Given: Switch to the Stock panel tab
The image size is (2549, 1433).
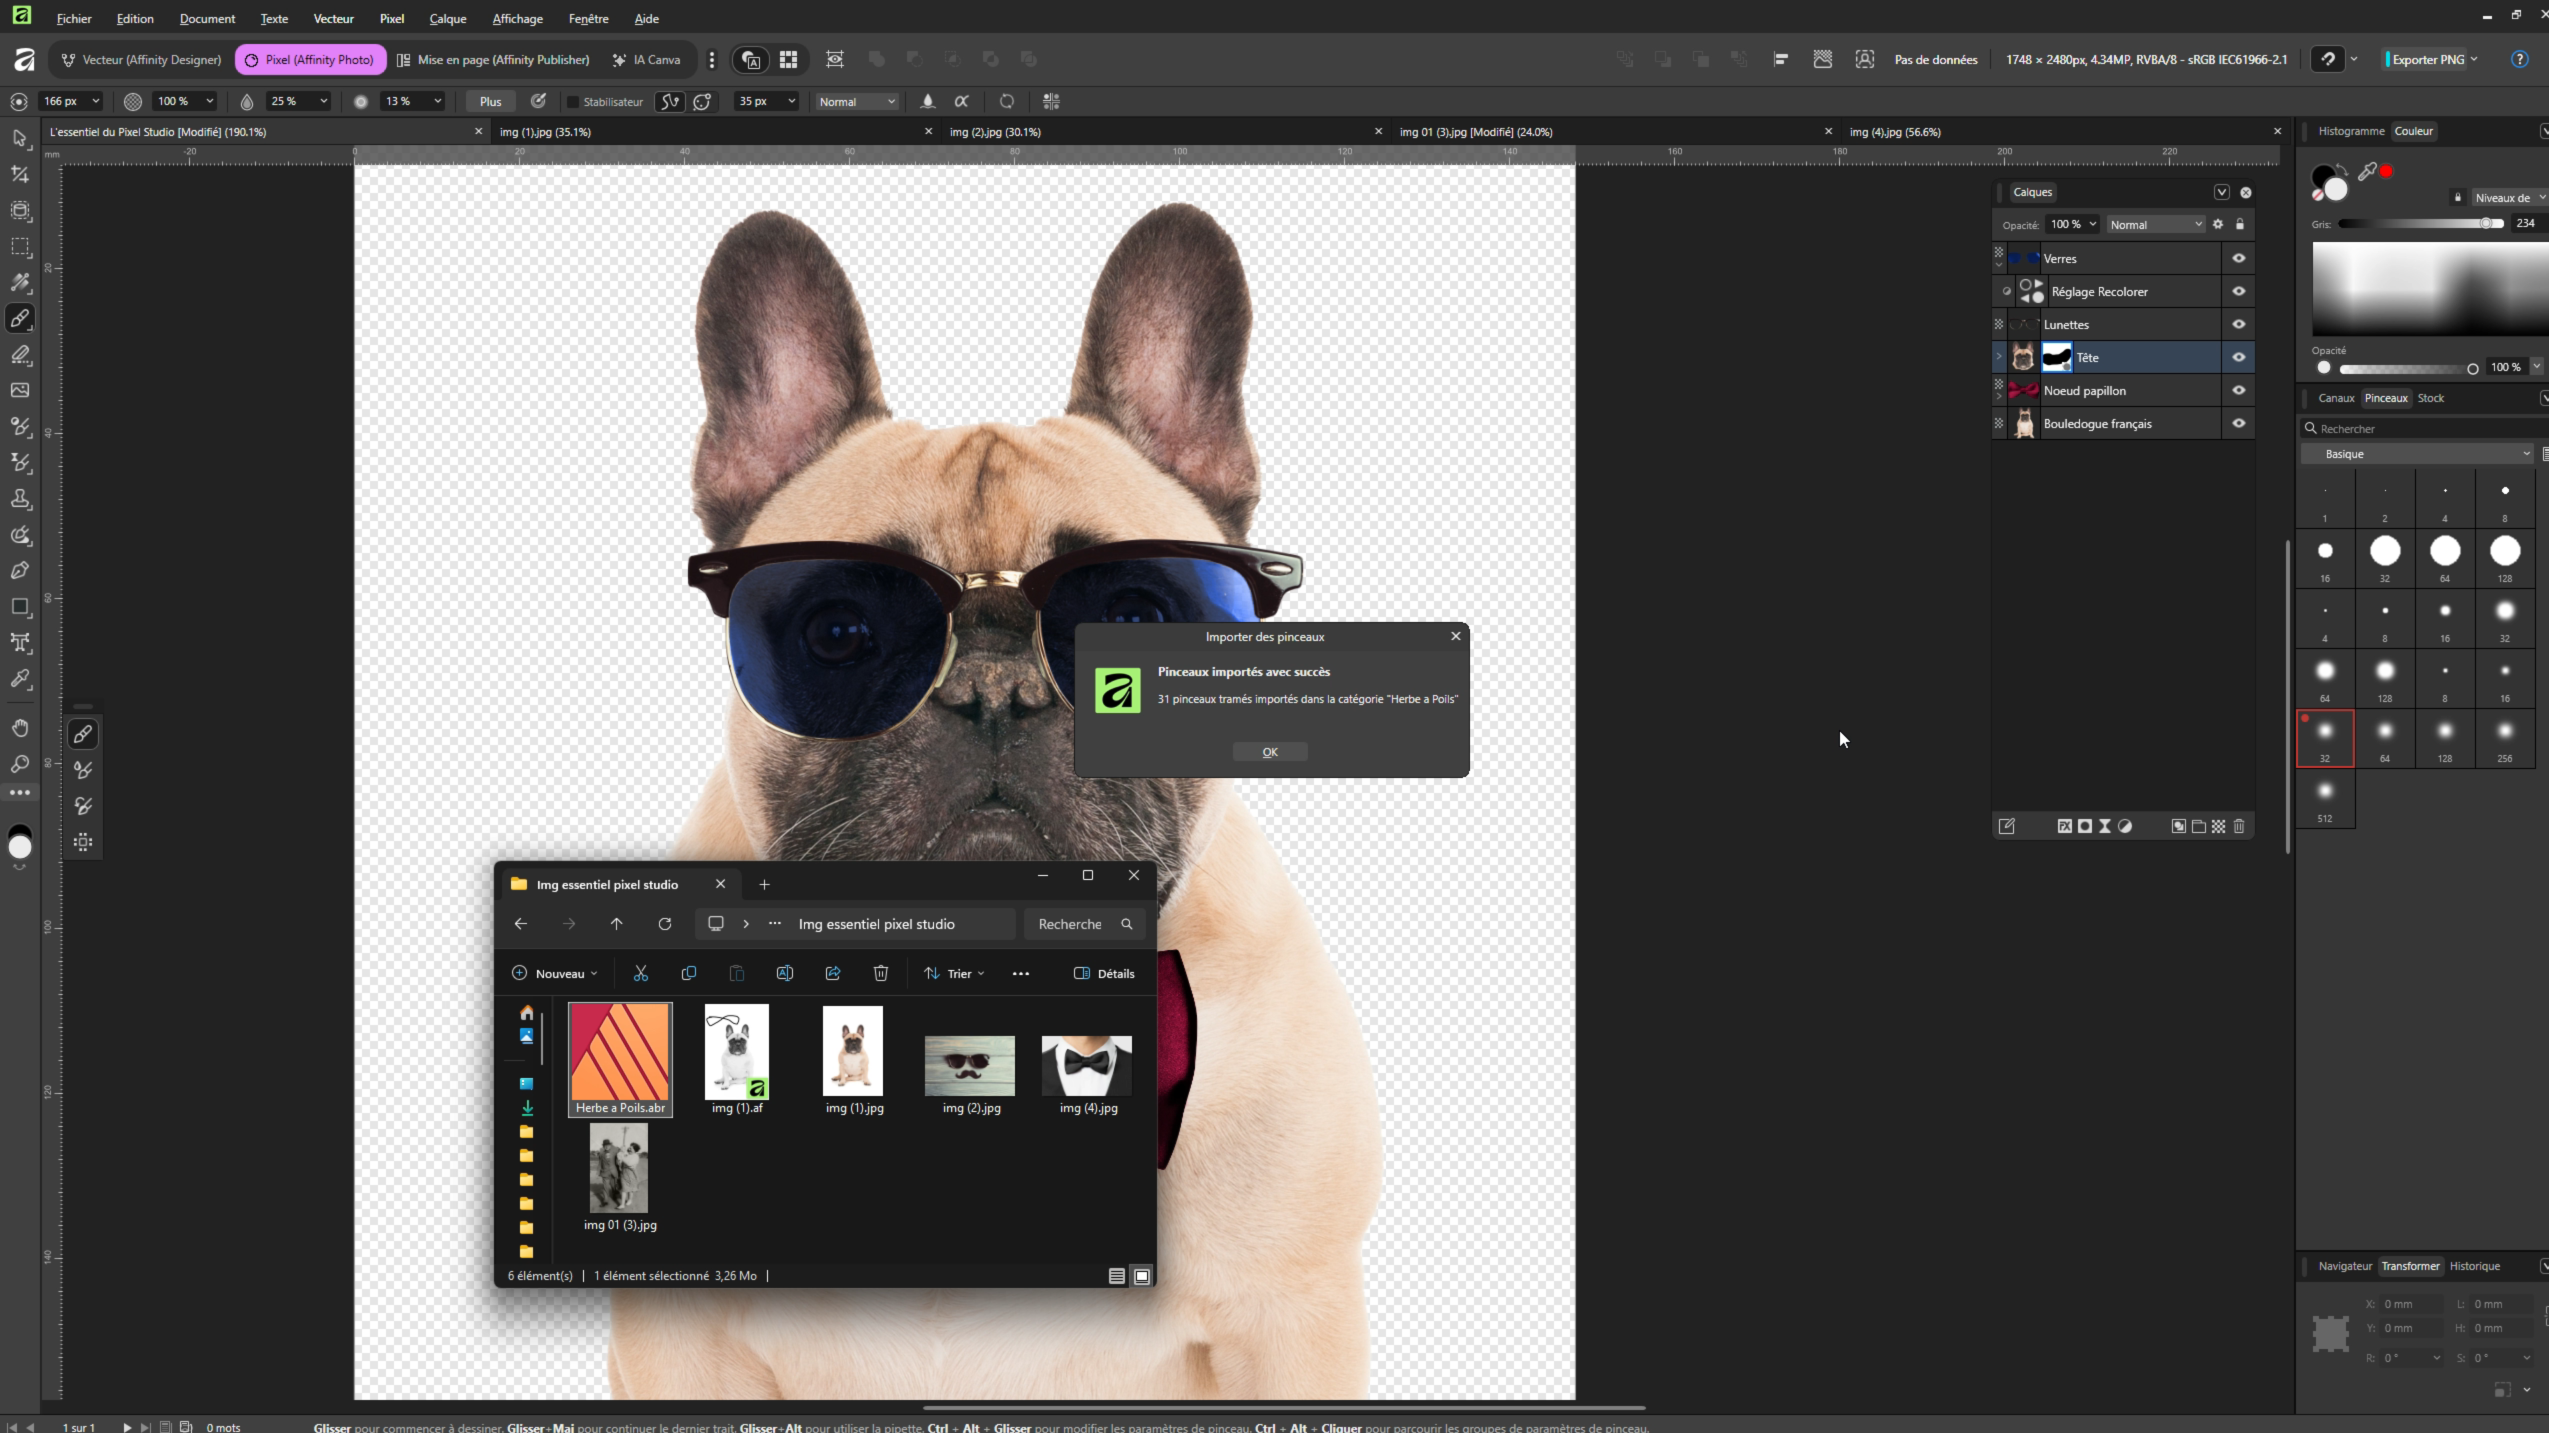Looking at the screenshot, I should coord(2430,398).
